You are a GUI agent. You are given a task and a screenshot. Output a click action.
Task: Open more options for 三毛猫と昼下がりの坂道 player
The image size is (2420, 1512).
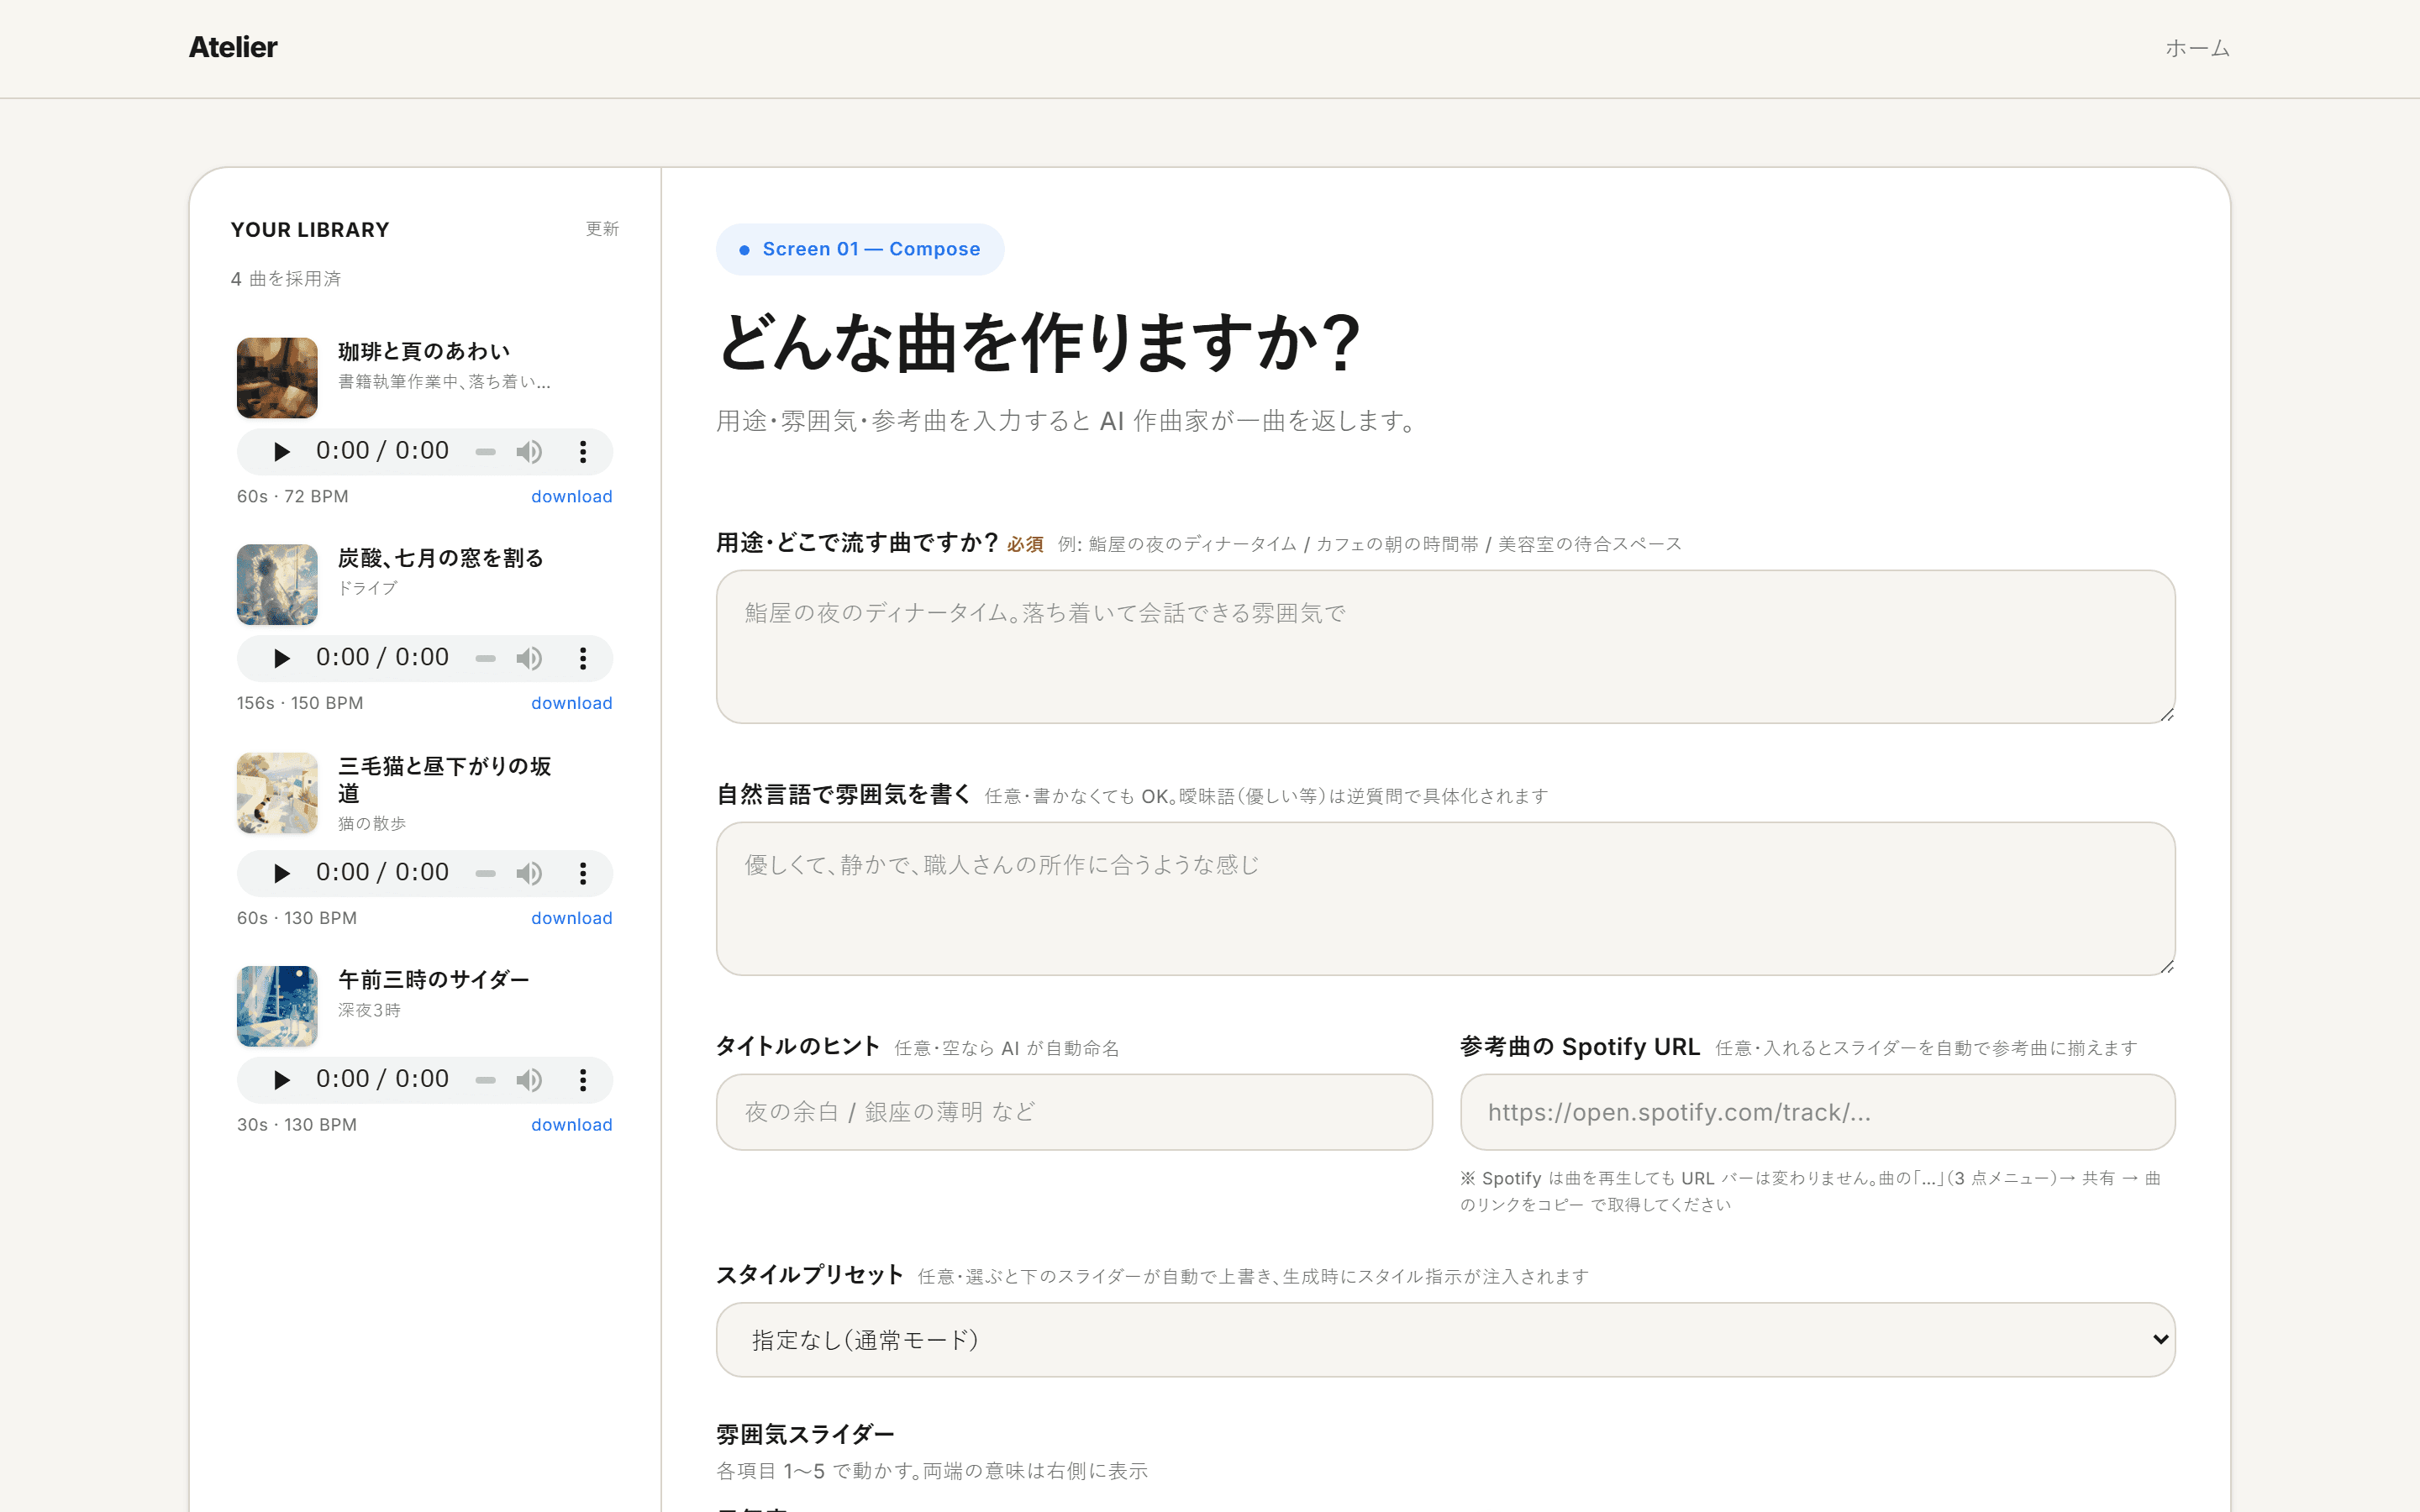(583, 873)
